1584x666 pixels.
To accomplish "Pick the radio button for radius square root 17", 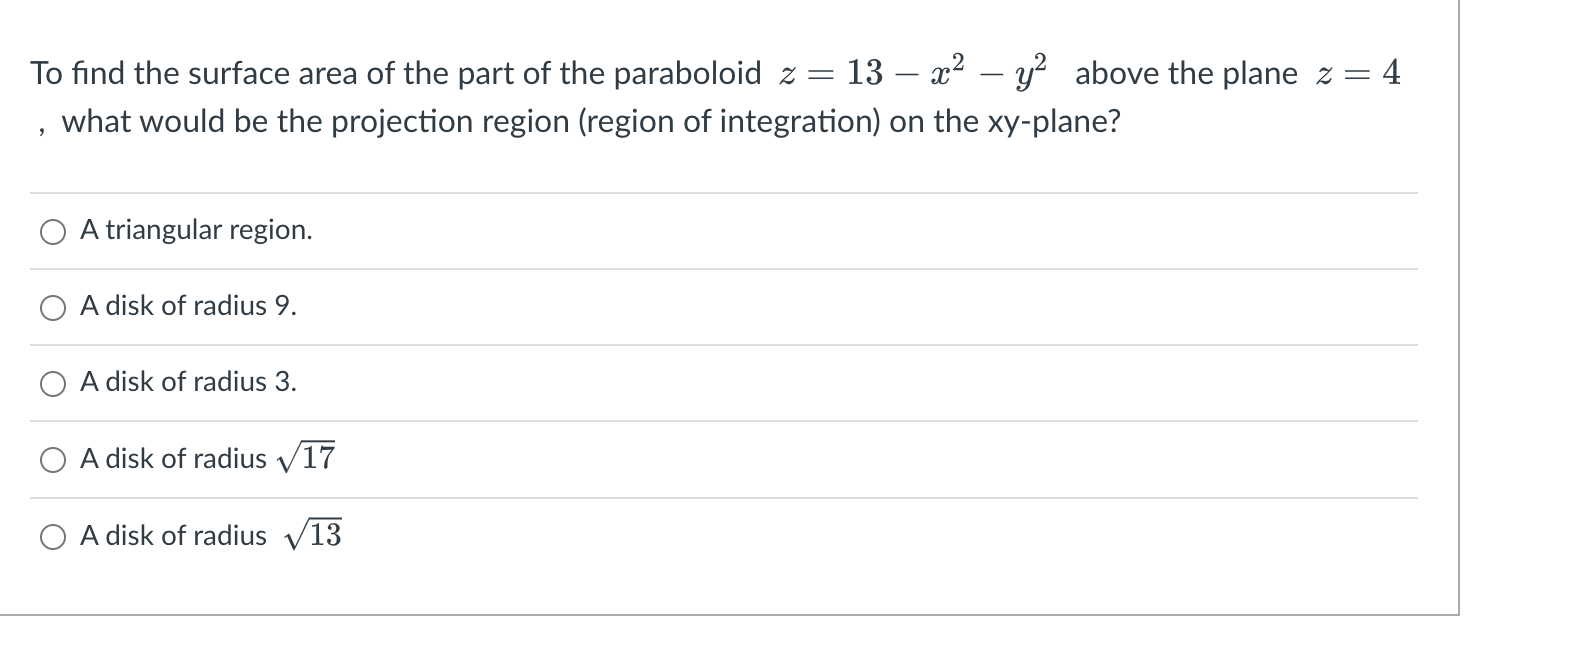I will click(53, 460).
